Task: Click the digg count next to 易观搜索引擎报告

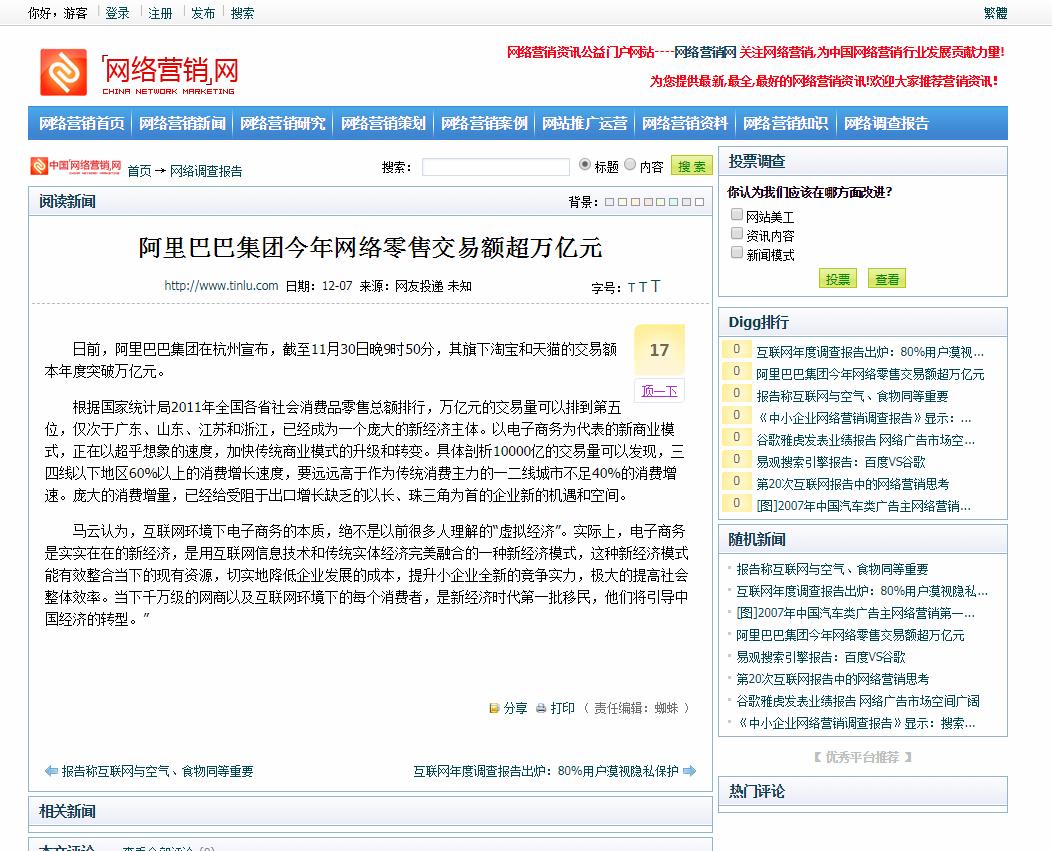Action: [x=736, y=460]
